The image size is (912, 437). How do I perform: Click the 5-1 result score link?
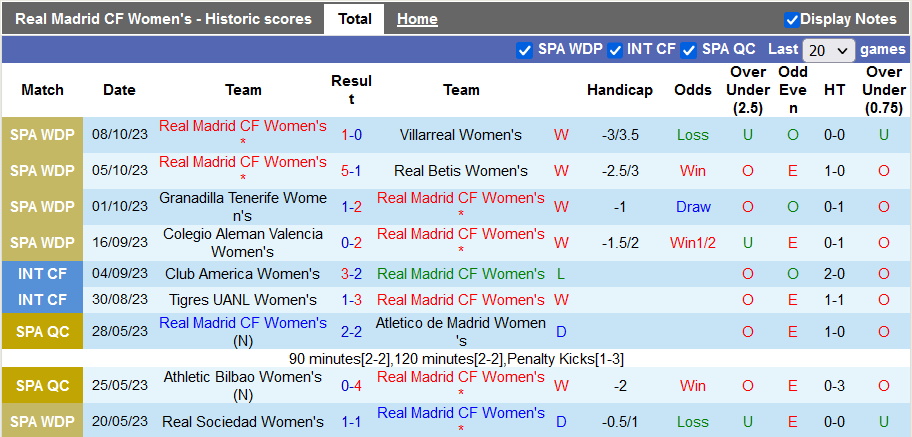(351, 171)
